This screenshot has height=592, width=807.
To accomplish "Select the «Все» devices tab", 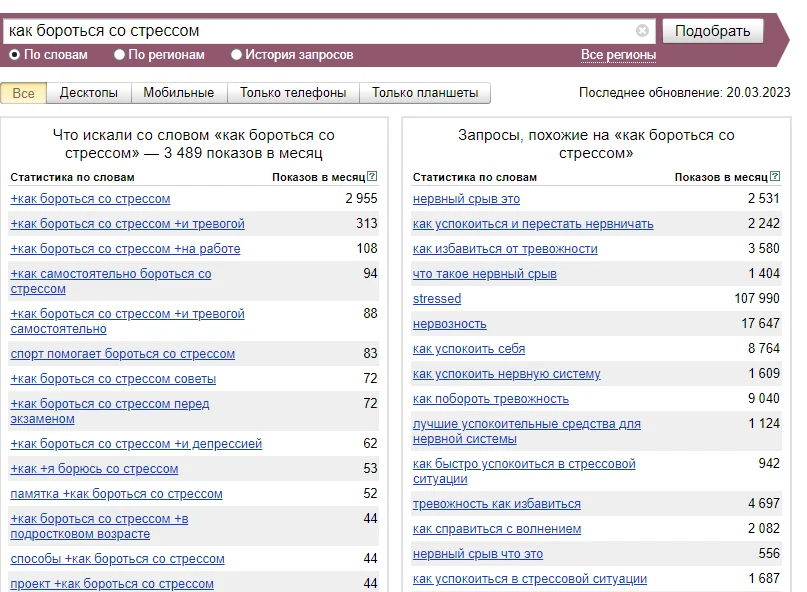I will tap(22, 92).
